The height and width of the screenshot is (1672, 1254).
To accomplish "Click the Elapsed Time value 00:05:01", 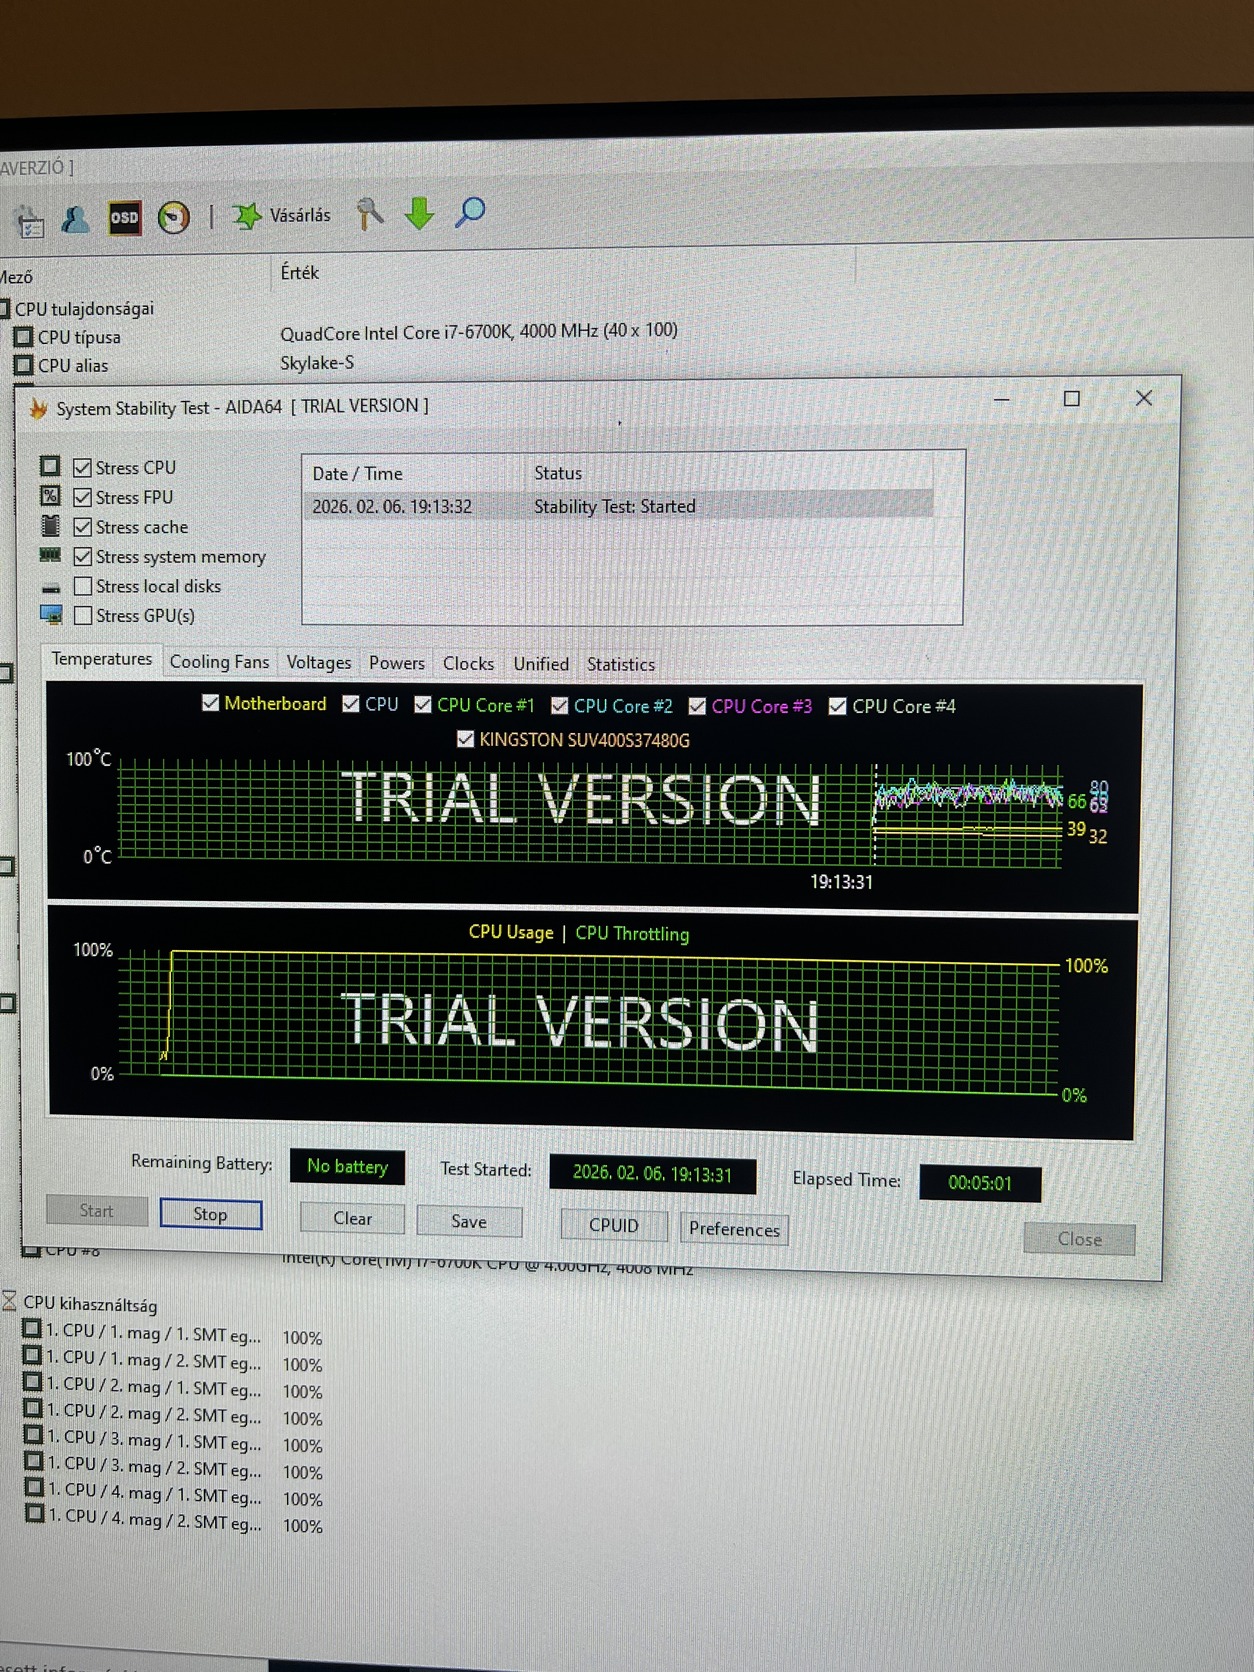I will click(x=980, y=1183).
